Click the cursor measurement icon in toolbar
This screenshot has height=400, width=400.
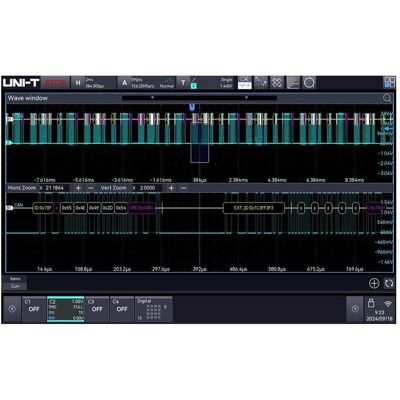261,83
